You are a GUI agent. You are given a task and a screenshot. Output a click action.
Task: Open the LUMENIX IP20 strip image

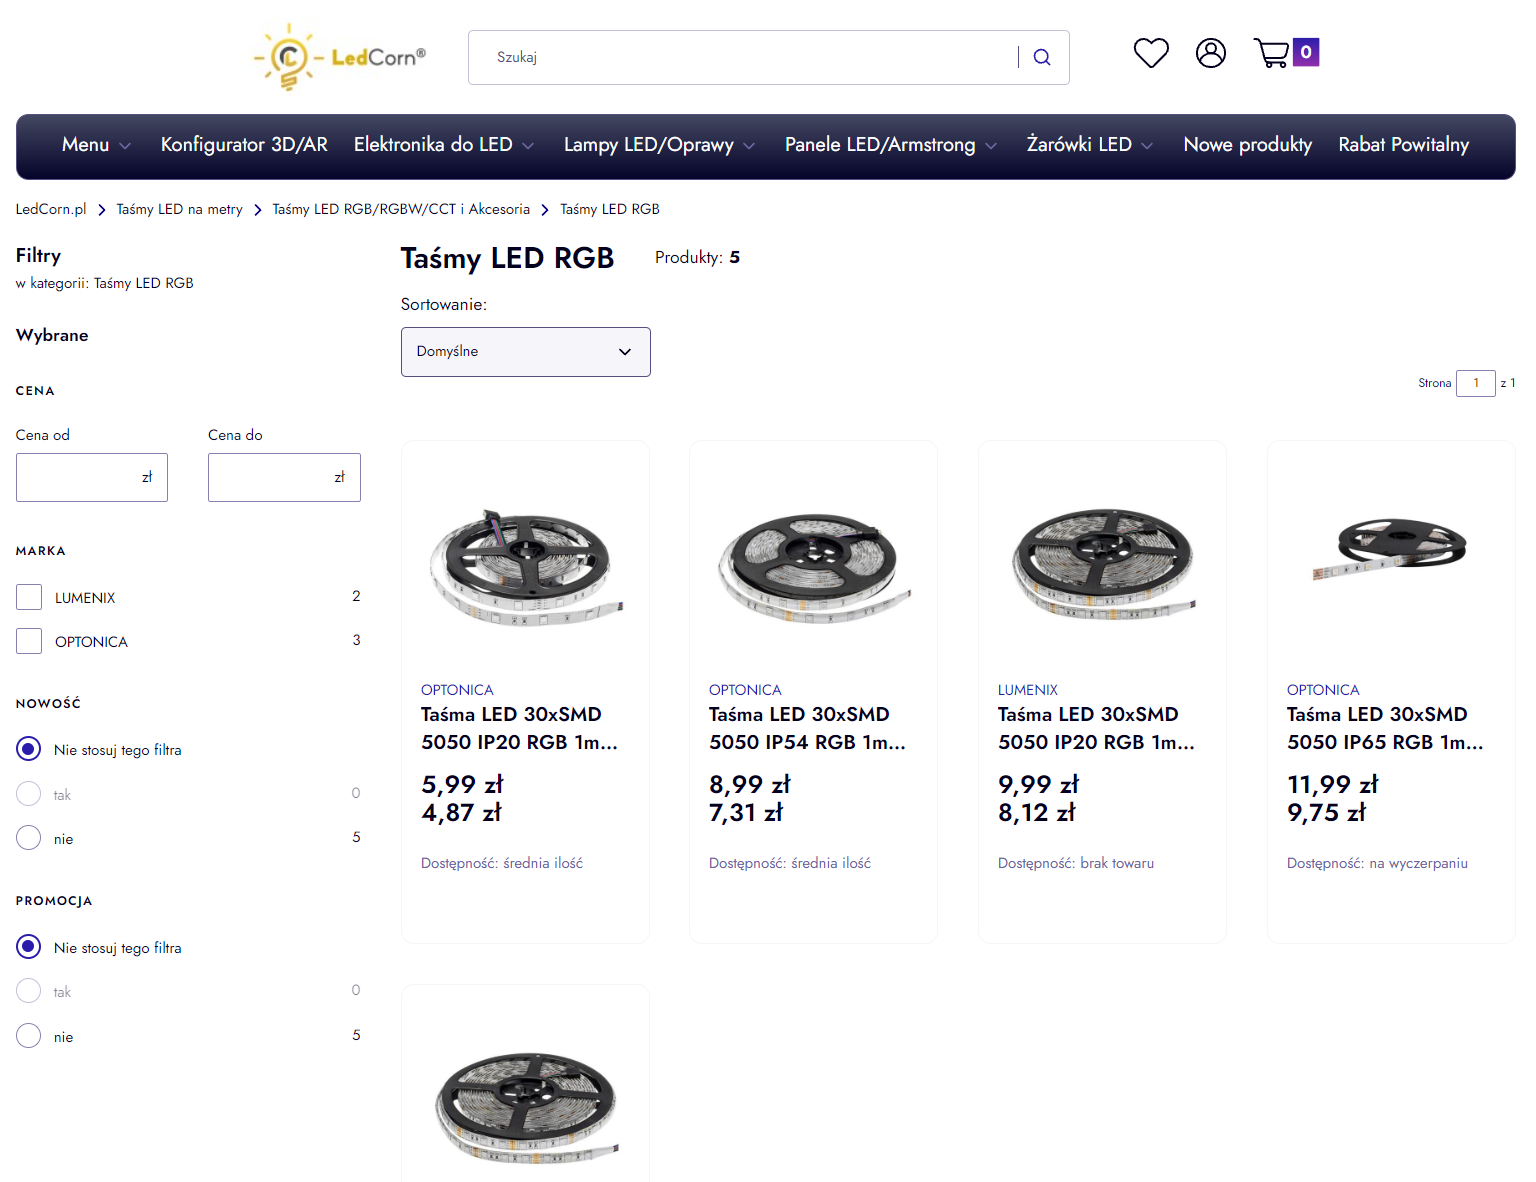click(x=1102, y=564)
